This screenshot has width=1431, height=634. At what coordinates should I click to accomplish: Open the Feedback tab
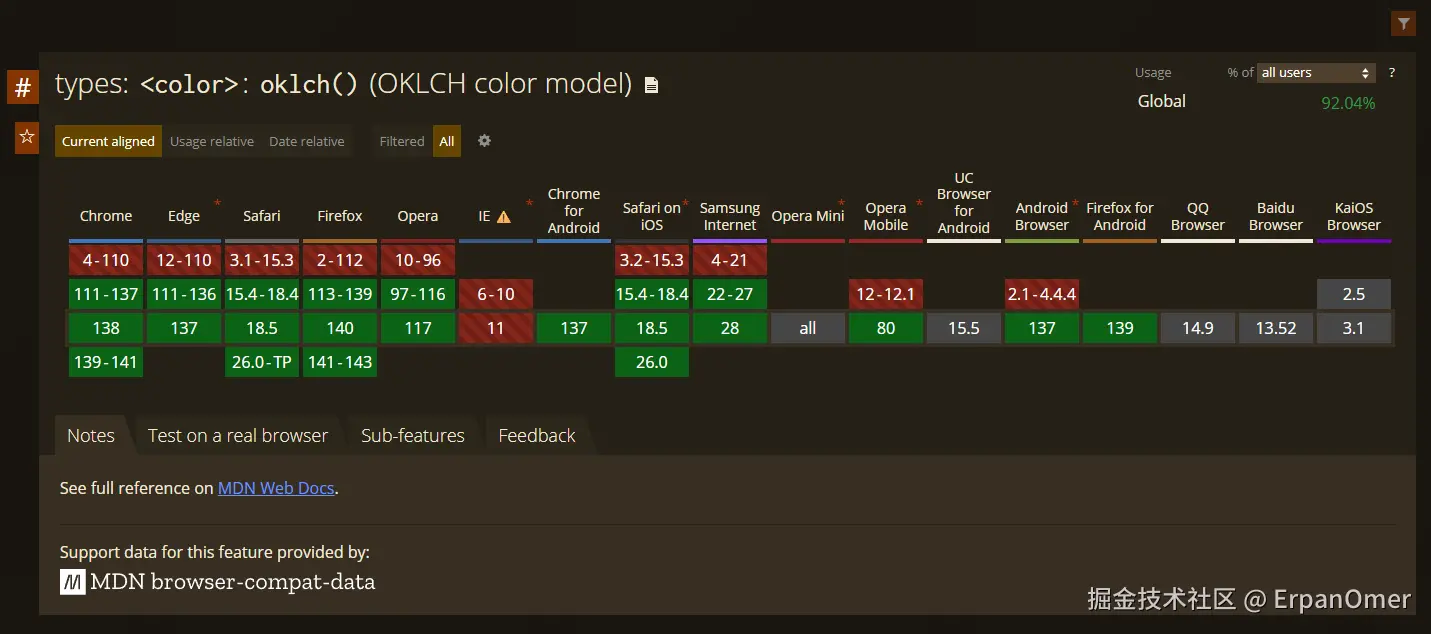tap(537, 436)
